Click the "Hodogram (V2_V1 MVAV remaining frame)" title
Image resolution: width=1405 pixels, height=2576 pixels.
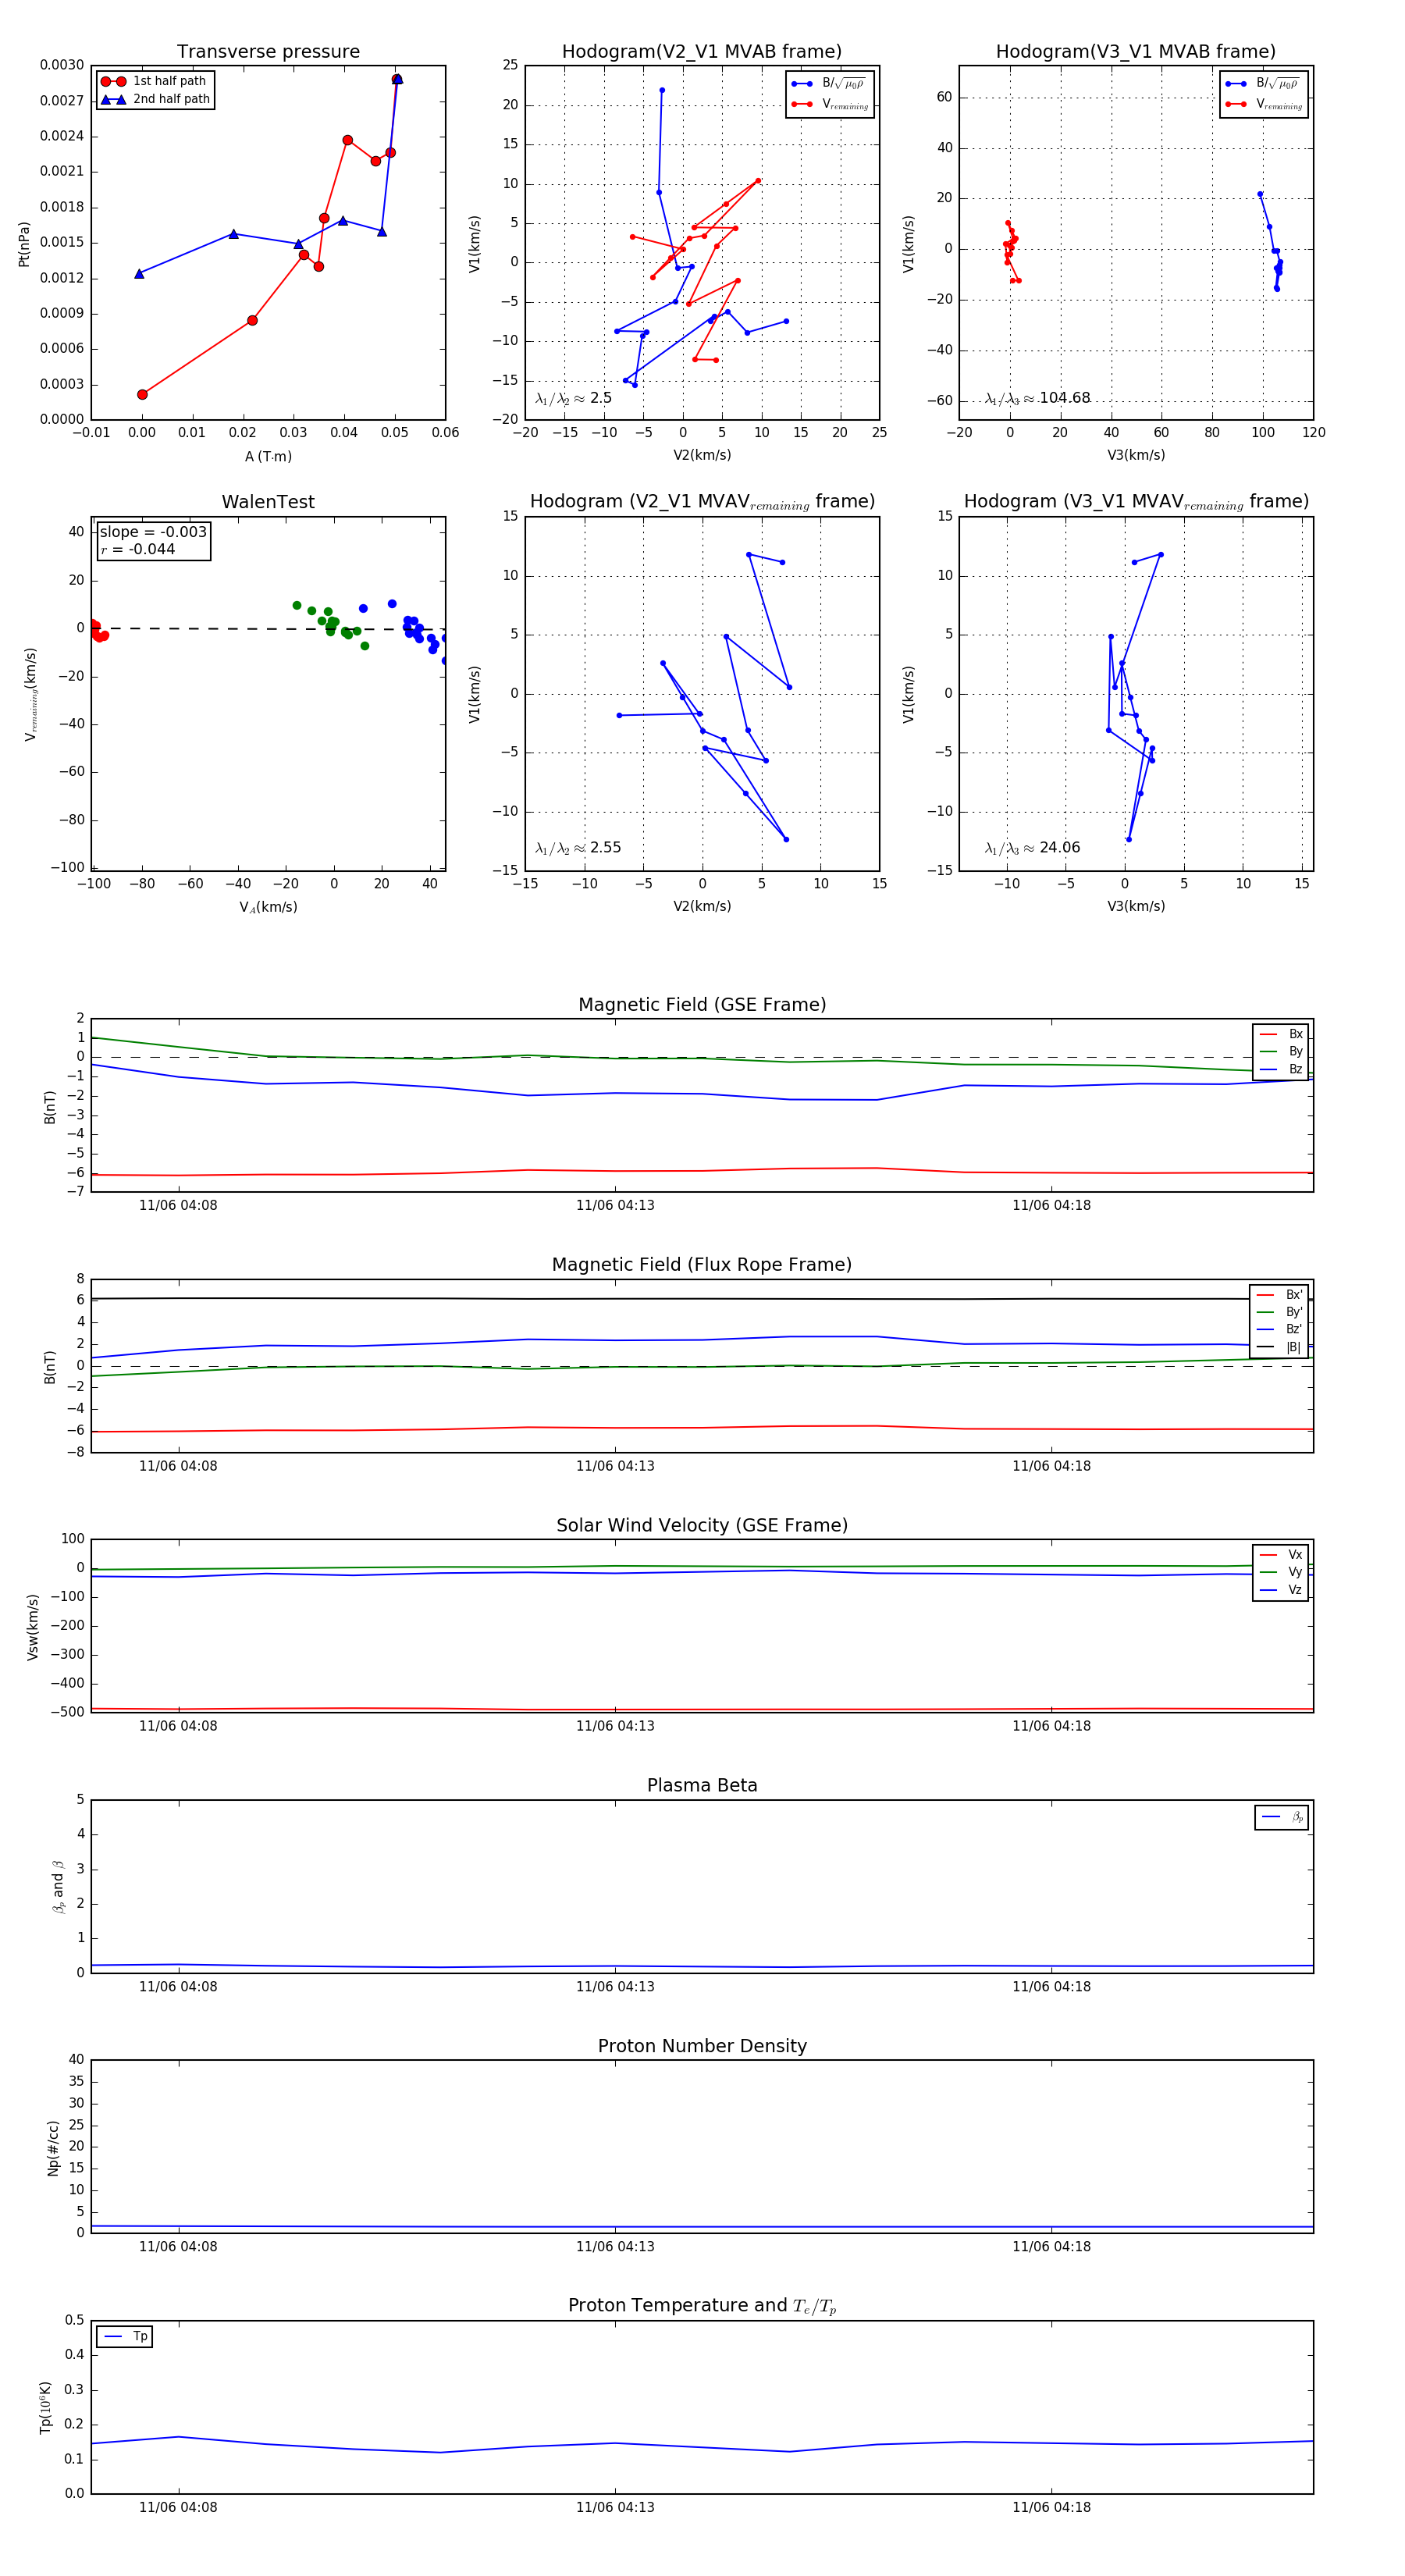[702, 502]
